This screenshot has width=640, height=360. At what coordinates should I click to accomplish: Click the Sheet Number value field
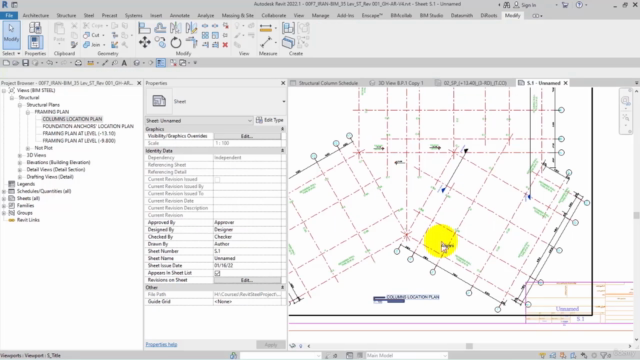coord(247,251)
